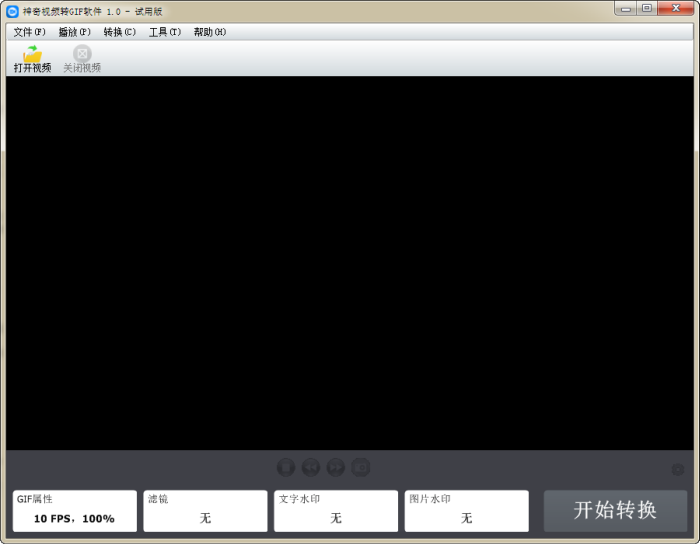Open the 帮助(H) menu
Screen dimensions: 700x544
(x=210, y=32)
